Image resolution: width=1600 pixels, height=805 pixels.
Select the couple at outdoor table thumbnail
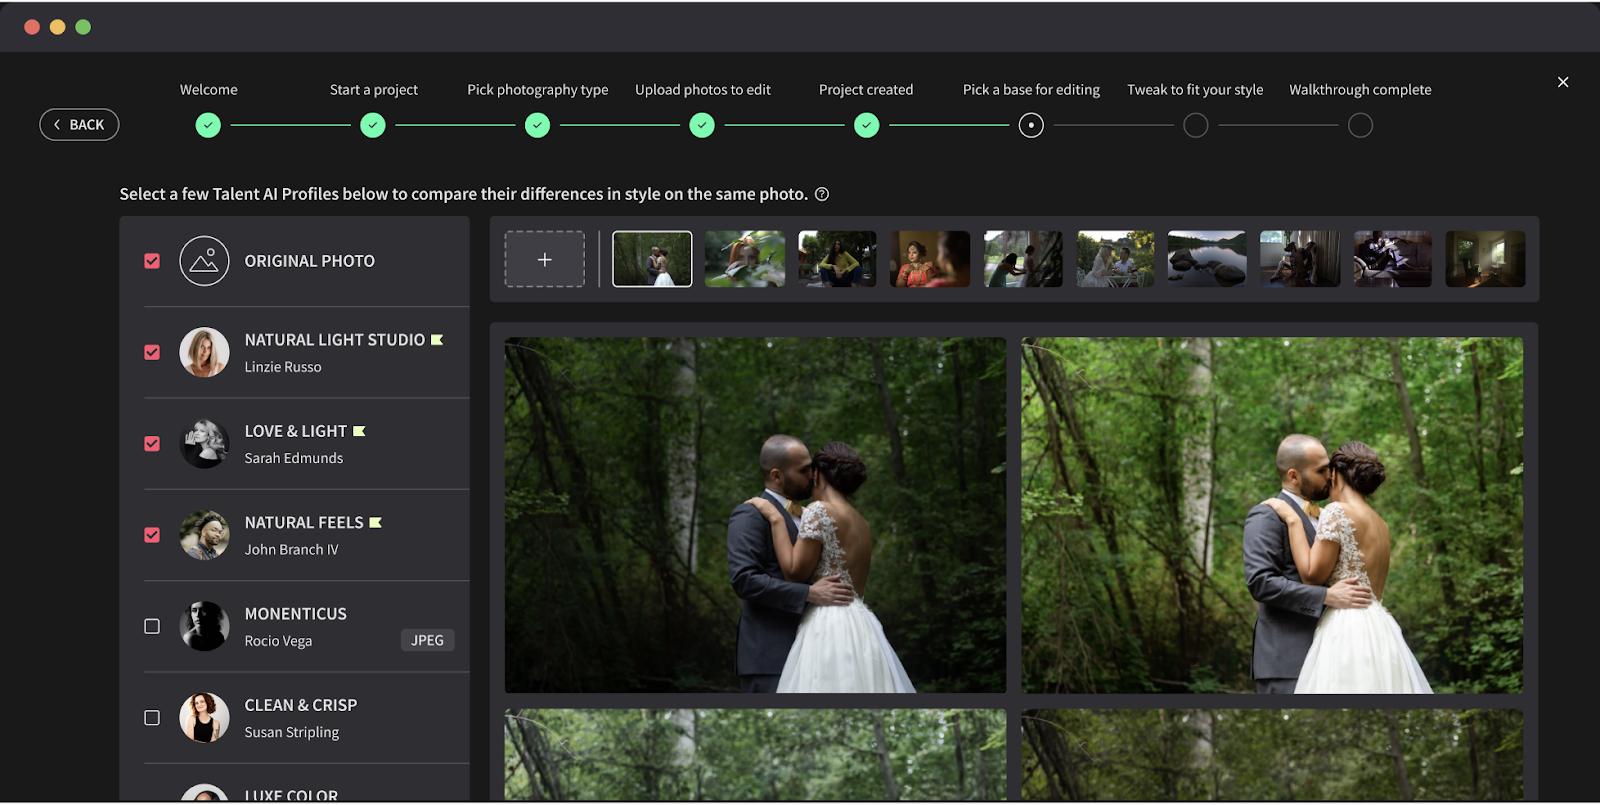tap(1115, 259)
